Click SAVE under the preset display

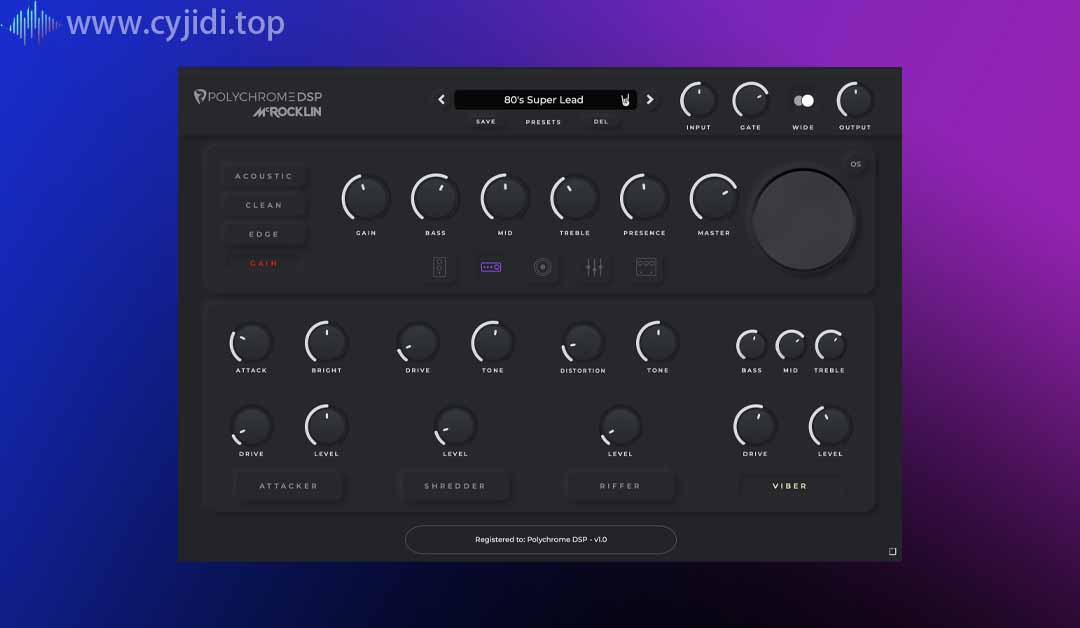[x=486, y=122]
